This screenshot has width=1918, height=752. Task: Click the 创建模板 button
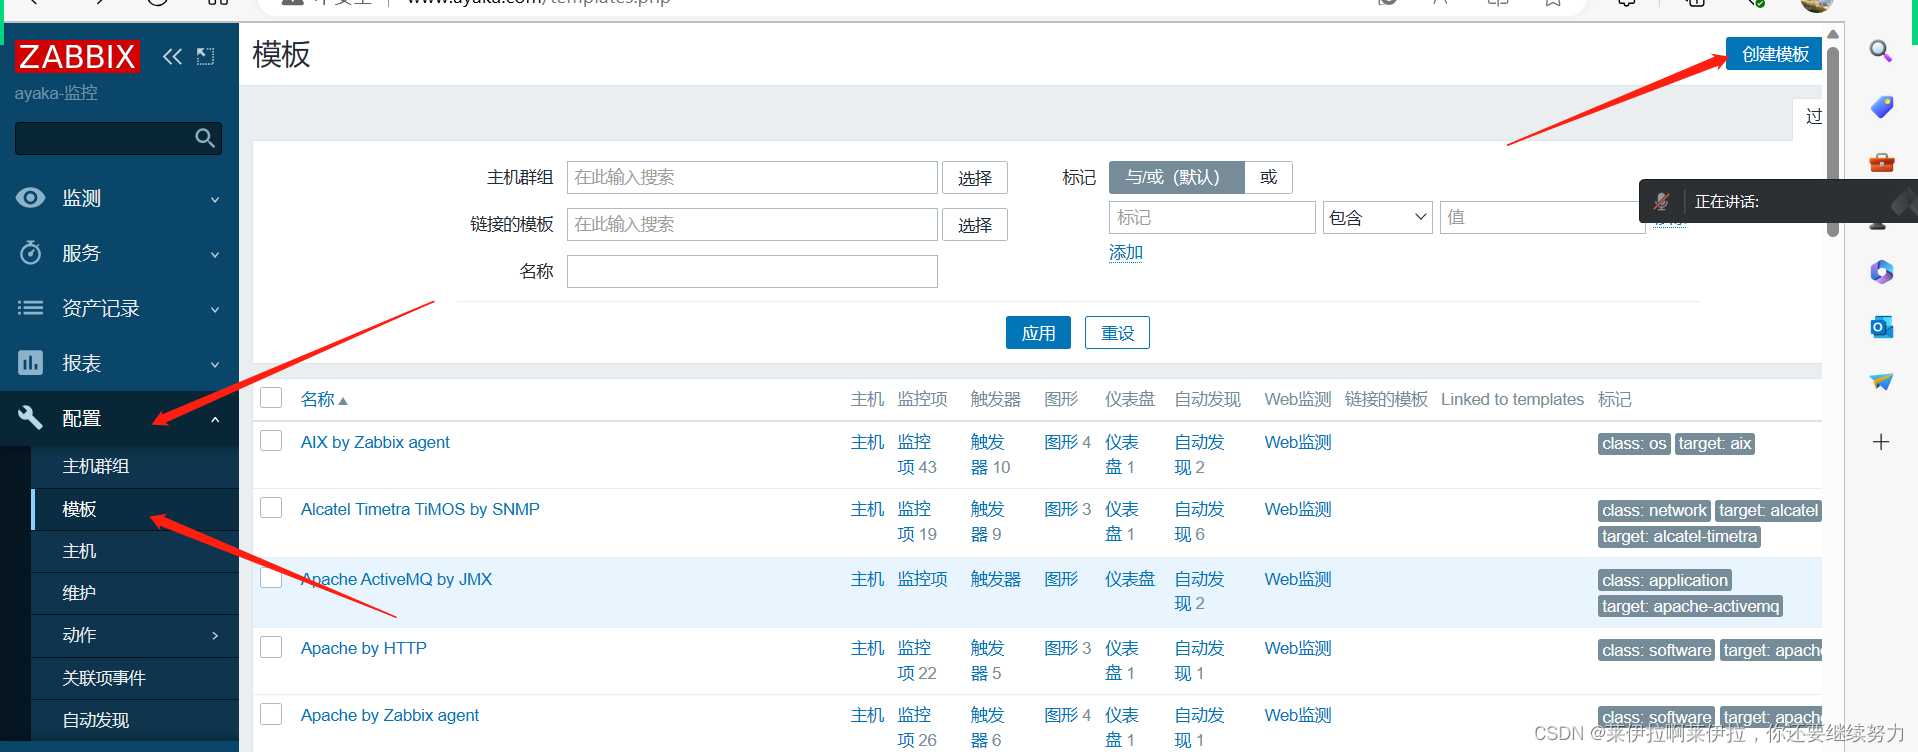(1775, 54)
